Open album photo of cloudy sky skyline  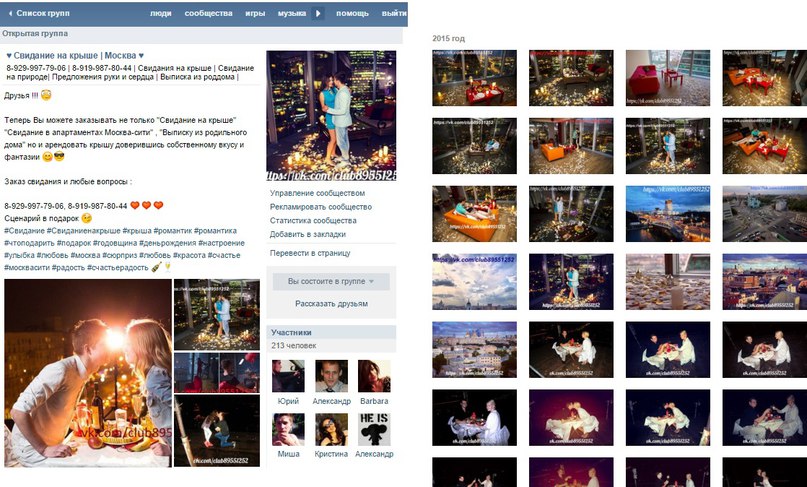coord(475,282)
